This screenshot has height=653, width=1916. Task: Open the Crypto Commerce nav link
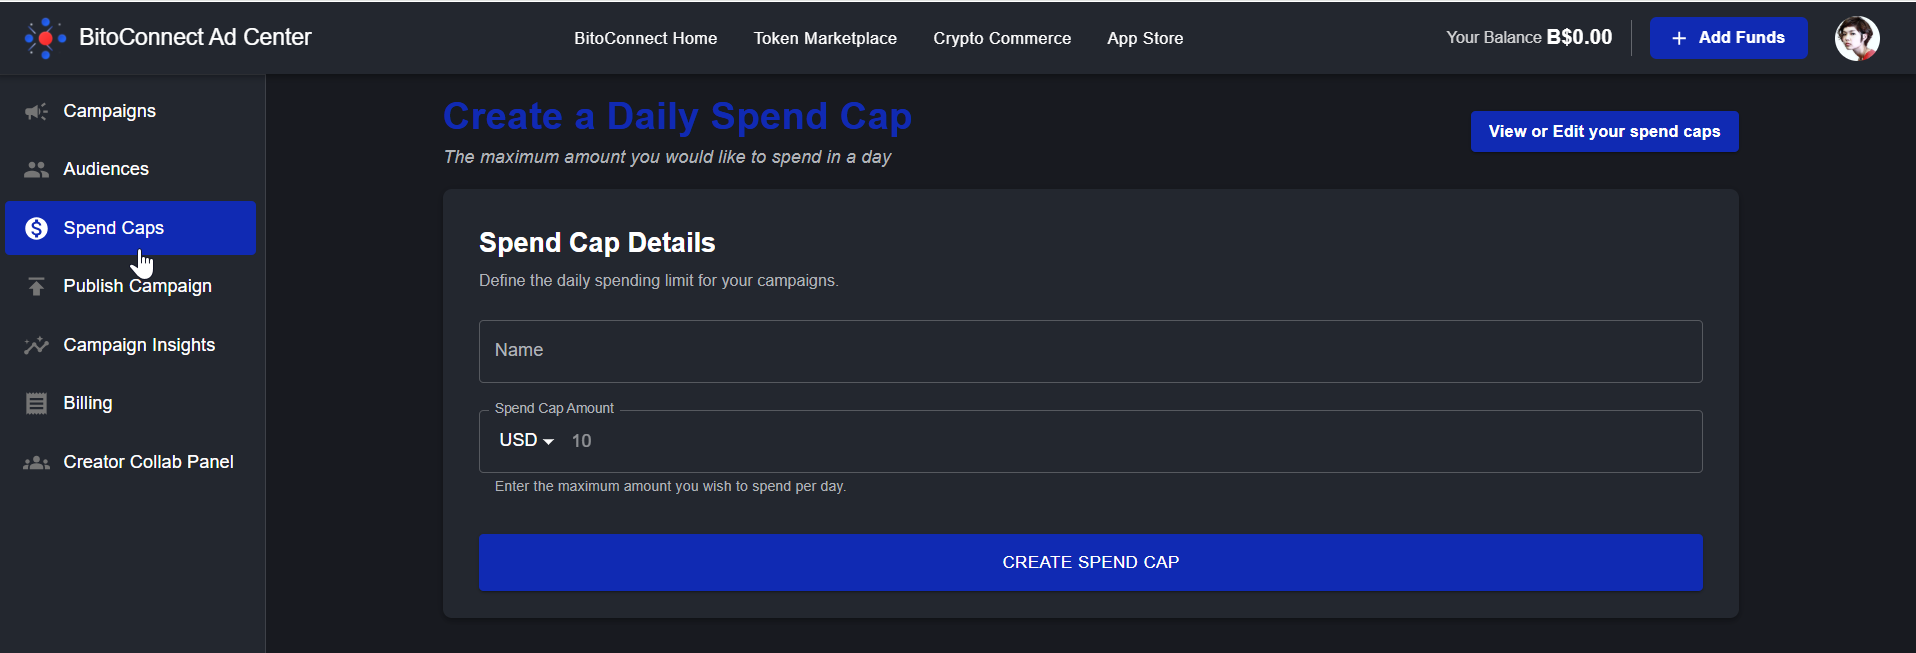(x=1002, y=38)
